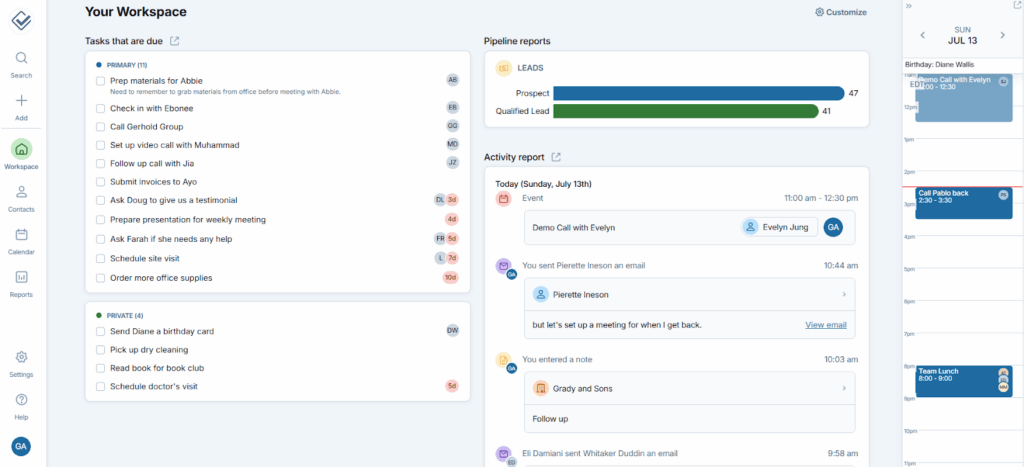Open the Help question mark icon
Screen dimensions: 1024x467
point(21,400)
